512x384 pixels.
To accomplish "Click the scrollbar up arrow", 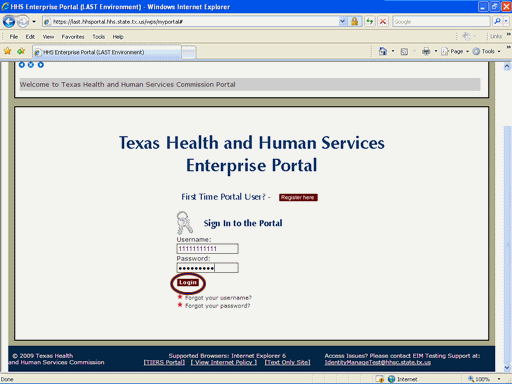I will tap(507, 66).
